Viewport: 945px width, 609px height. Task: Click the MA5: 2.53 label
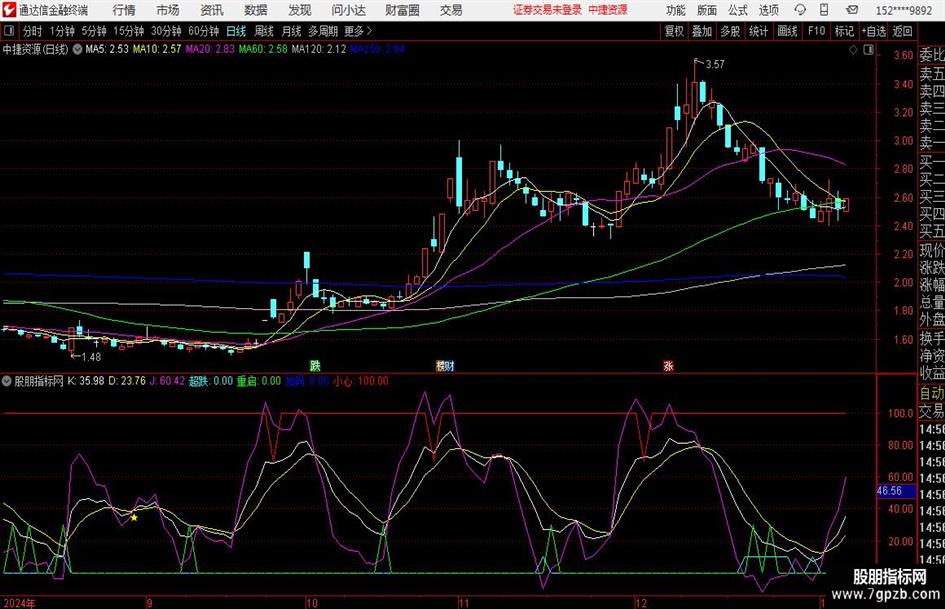coord(107,49)
